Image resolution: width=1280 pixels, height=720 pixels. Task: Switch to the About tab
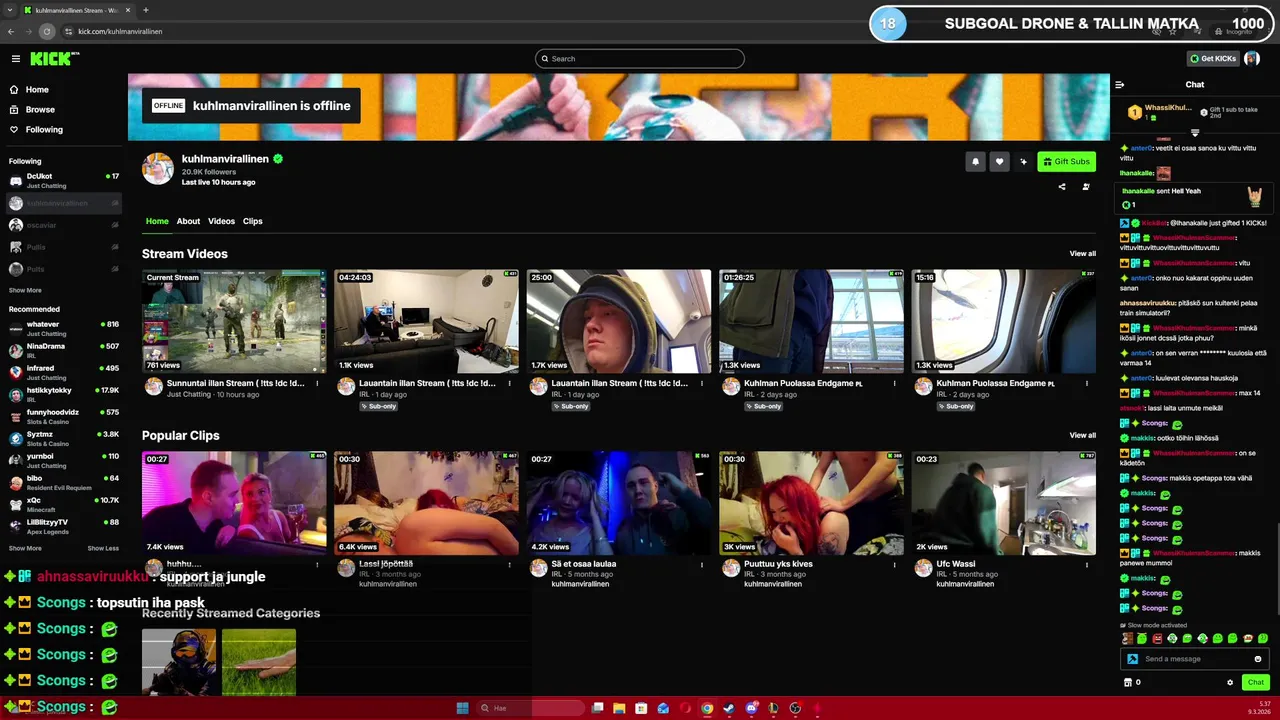pos(188,221)
